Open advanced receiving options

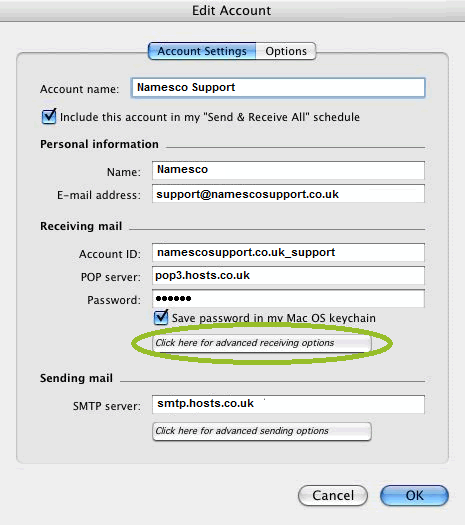click(262, 343)
